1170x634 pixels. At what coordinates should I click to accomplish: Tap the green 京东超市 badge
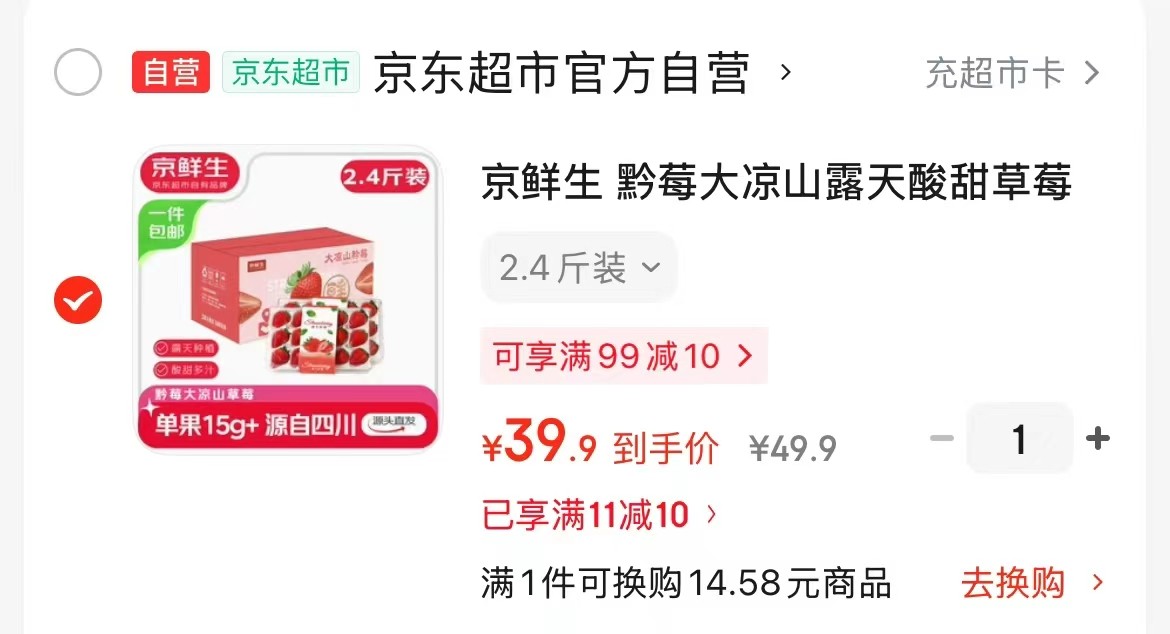pyautogui.click(x=291, y=72)
